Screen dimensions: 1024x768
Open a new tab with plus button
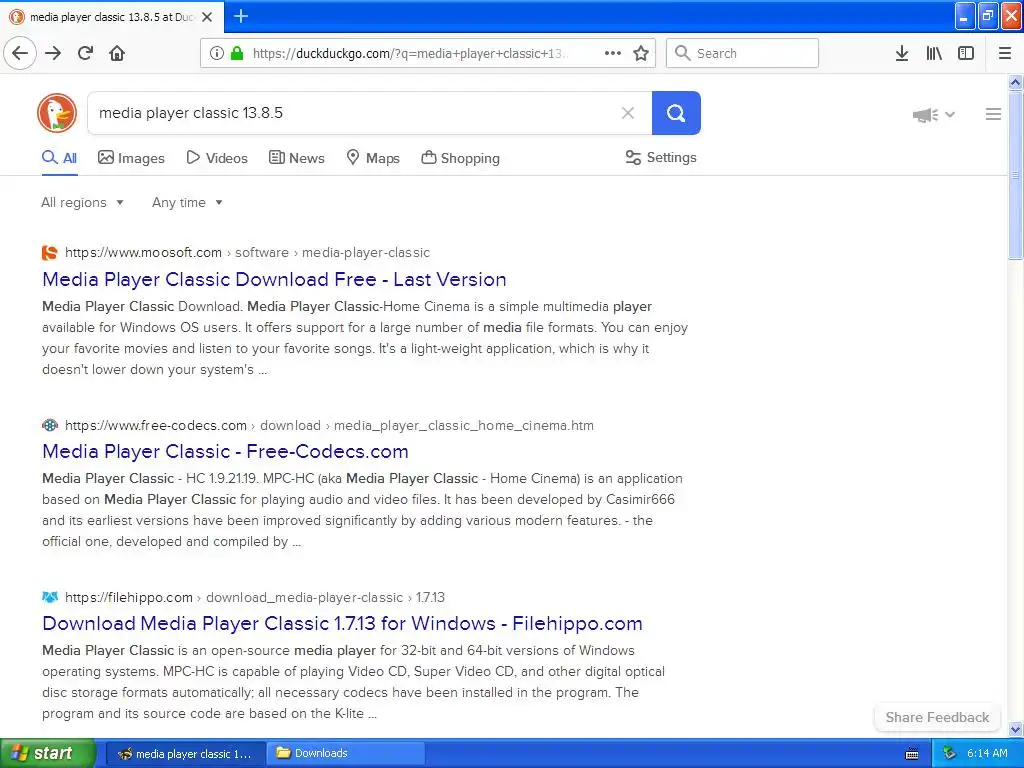coord(241,16)
